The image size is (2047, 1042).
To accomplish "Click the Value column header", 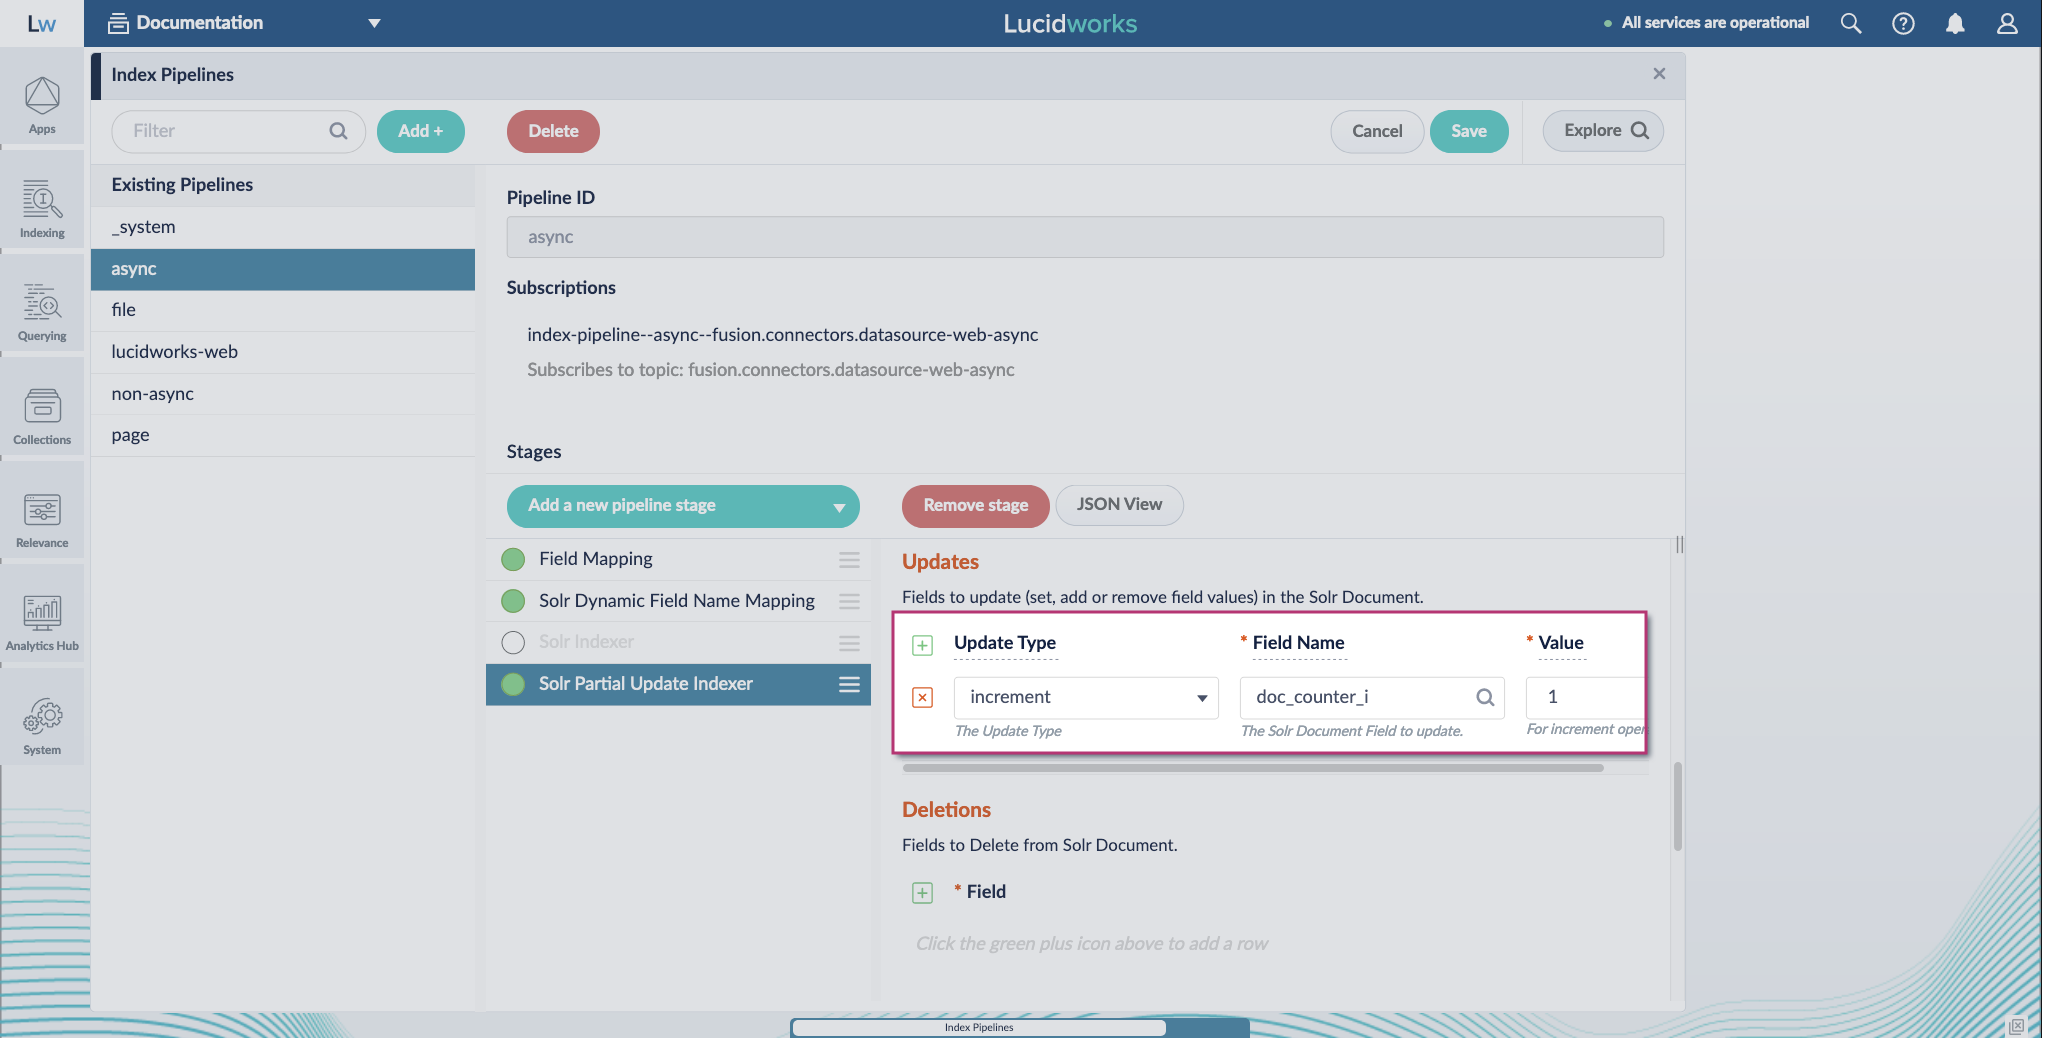I will point(1561,643).
